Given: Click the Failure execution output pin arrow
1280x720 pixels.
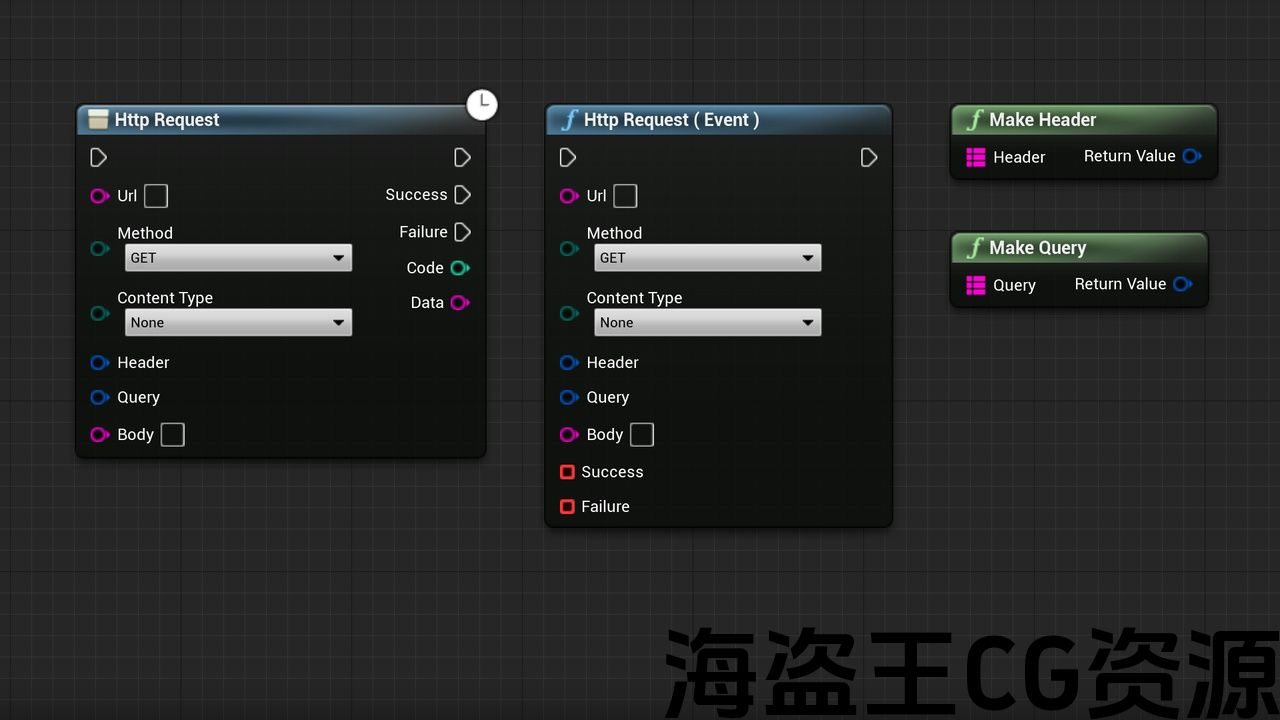Looking at the screenshot, I should (462, 232).
